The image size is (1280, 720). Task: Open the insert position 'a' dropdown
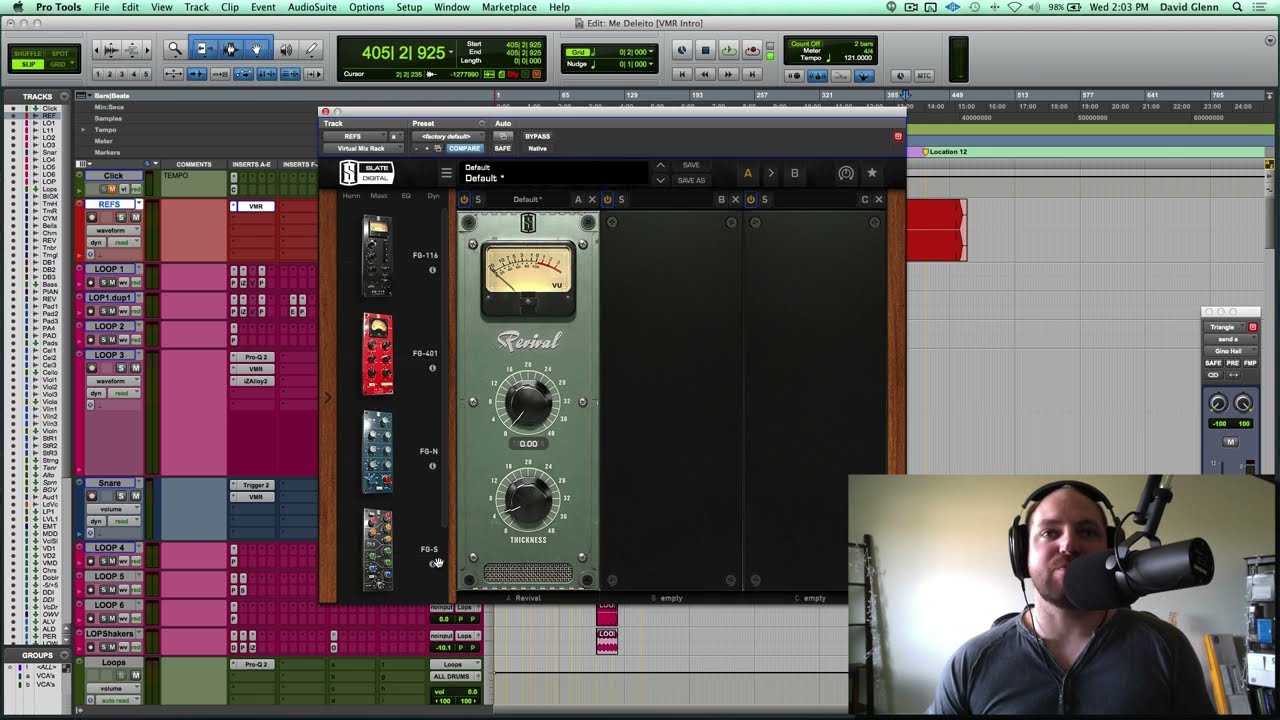[394, 136]
